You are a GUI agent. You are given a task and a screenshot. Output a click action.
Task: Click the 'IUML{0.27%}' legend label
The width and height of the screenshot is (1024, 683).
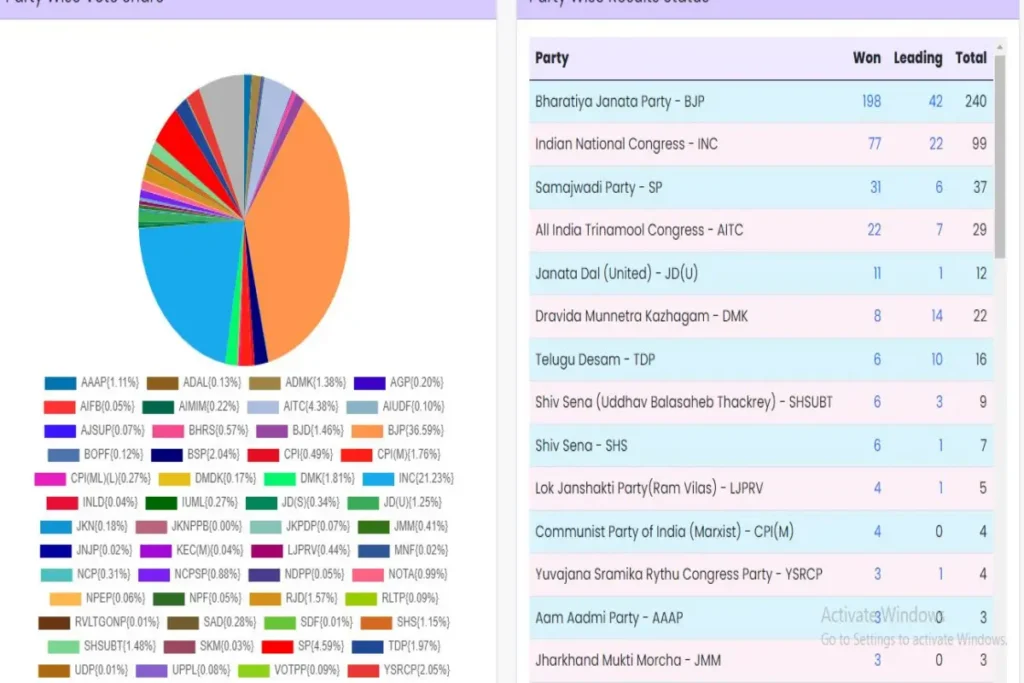[x=209, y=503]
